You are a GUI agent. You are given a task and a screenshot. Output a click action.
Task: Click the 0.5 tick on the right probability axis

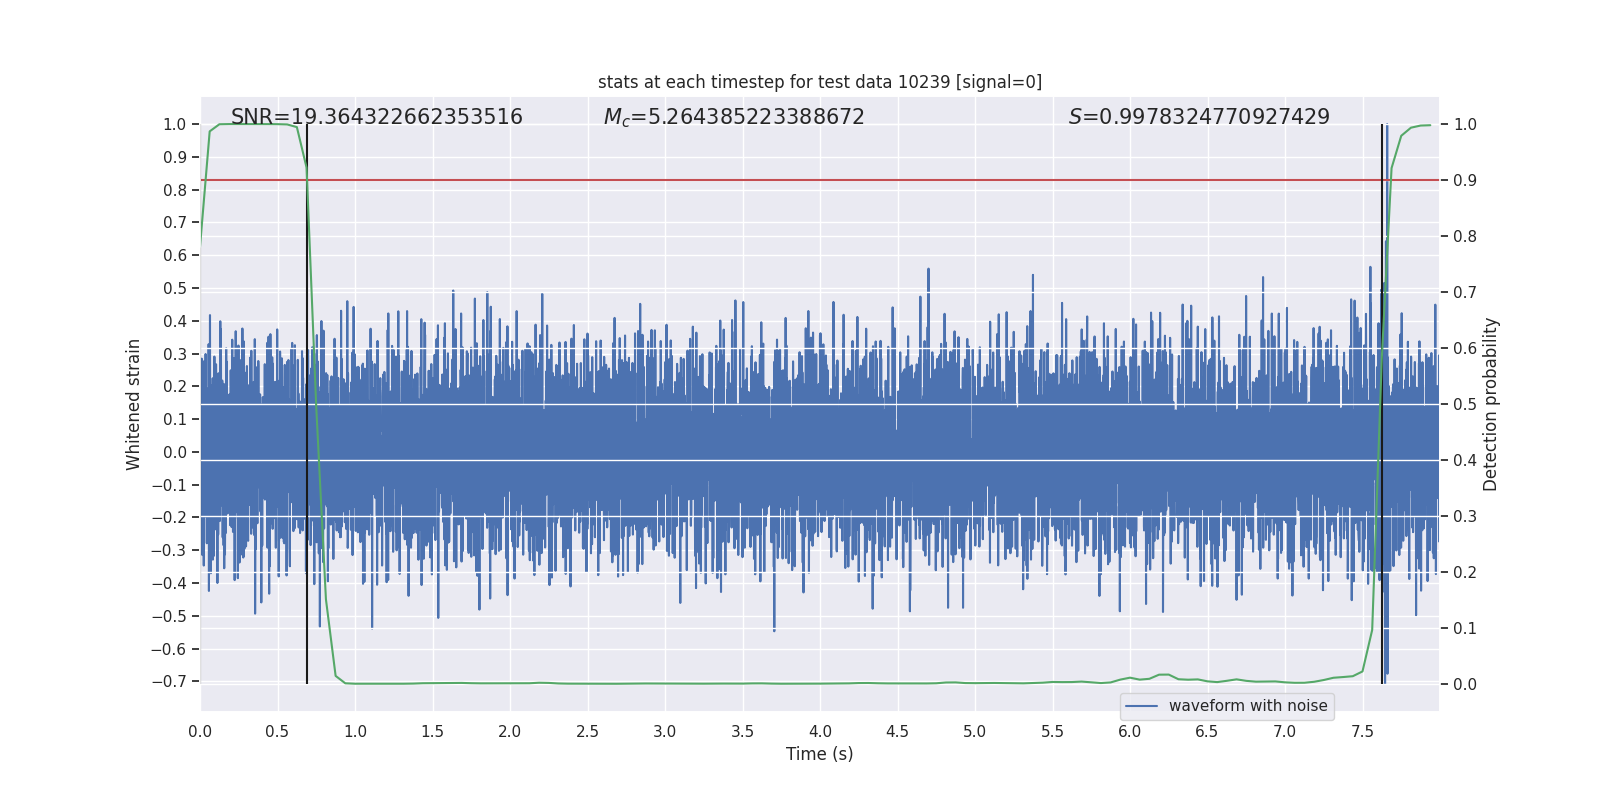[1465, 405]
